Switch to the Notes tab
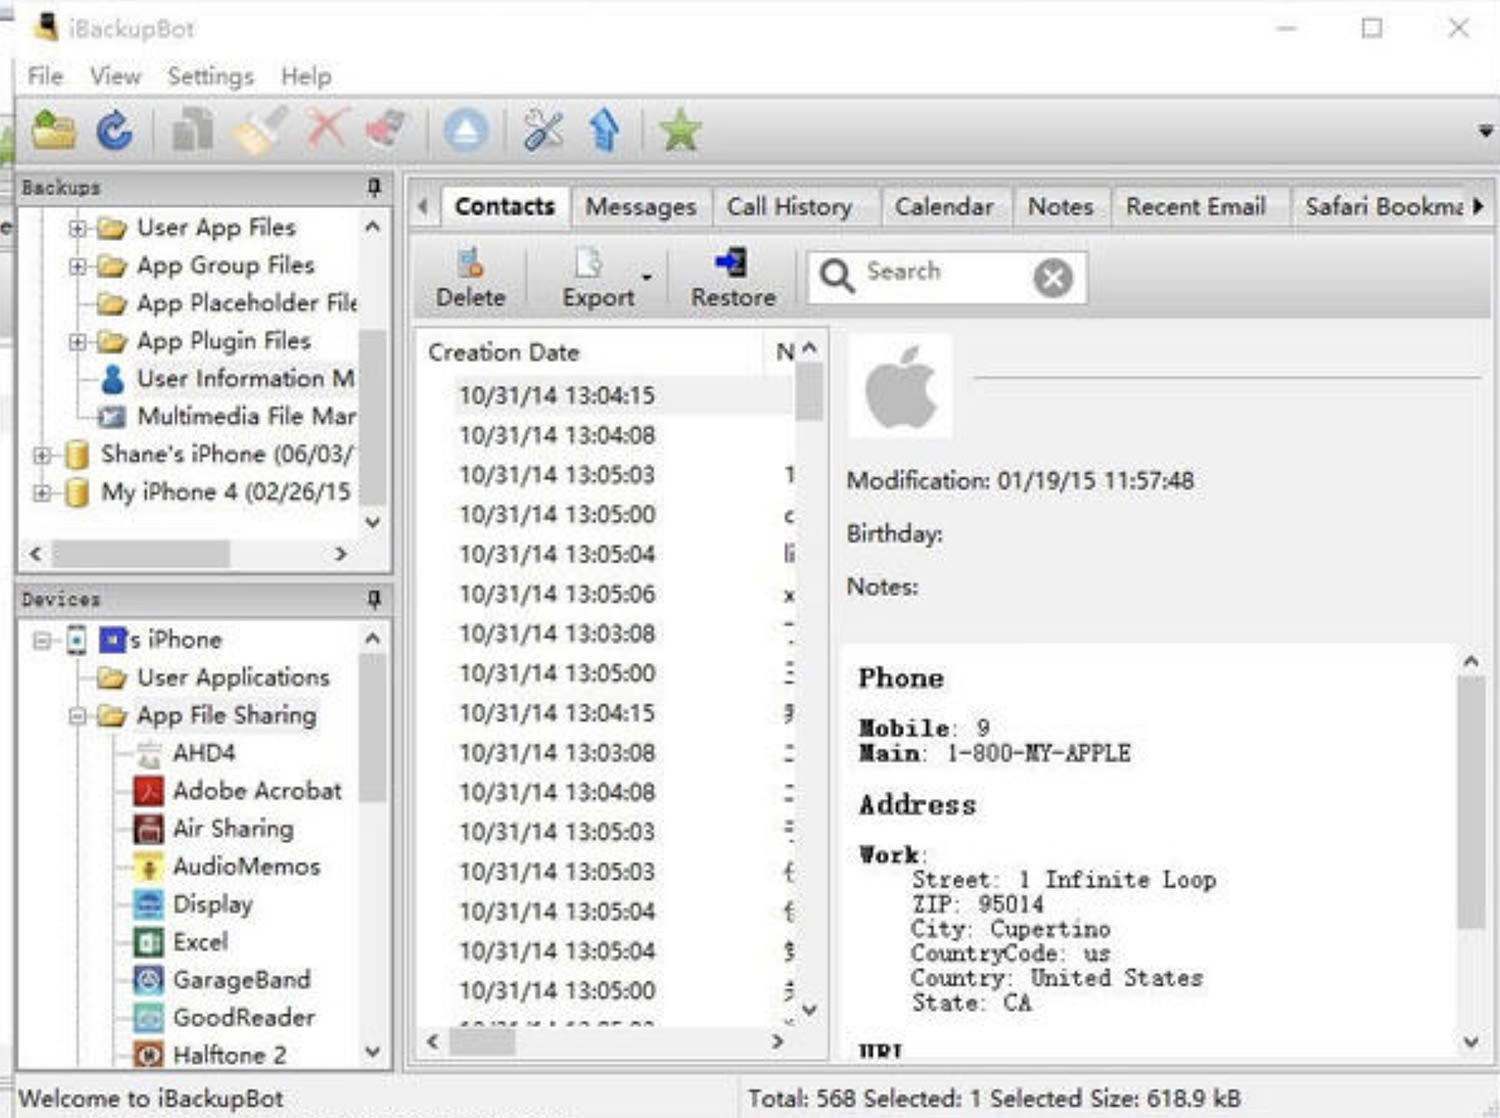The image size is (1500, 1118). tap(1061, 207)
